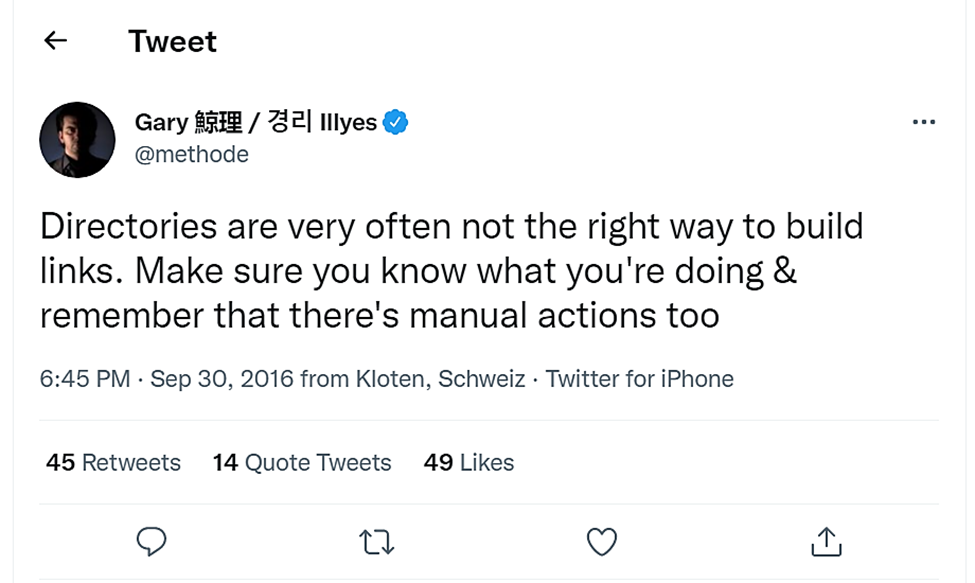Click the 6:45 PM timestamp

point(85,379)
